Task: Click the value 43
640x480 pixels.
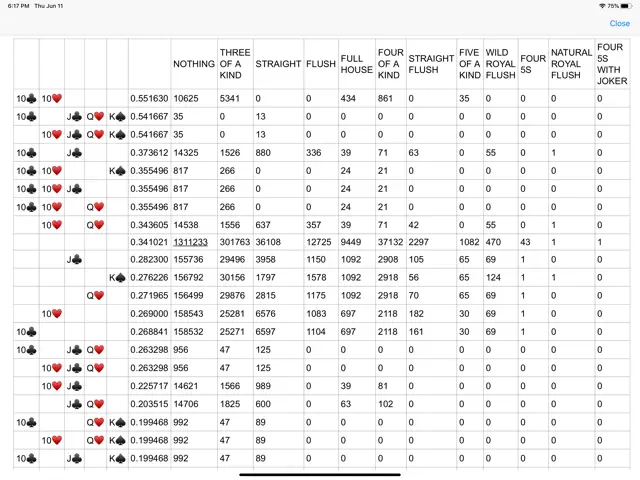Action: [x=525, y=242]
